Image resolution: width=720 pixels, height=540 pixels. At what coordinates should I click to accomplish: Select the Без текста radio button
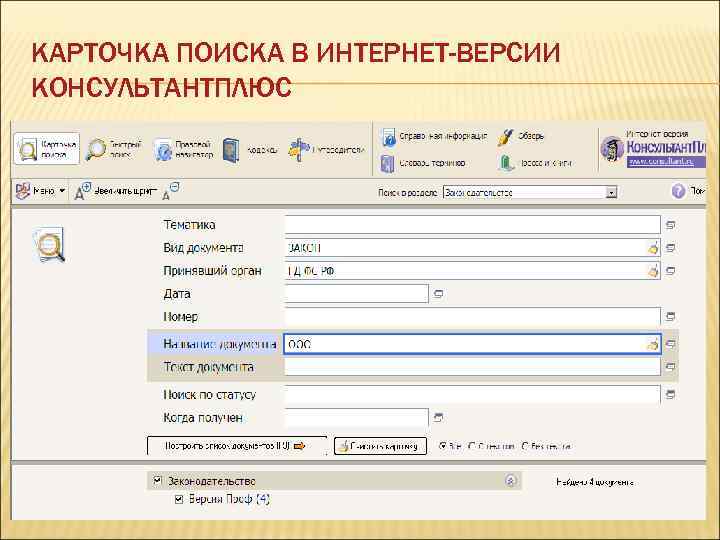[525, 446]
